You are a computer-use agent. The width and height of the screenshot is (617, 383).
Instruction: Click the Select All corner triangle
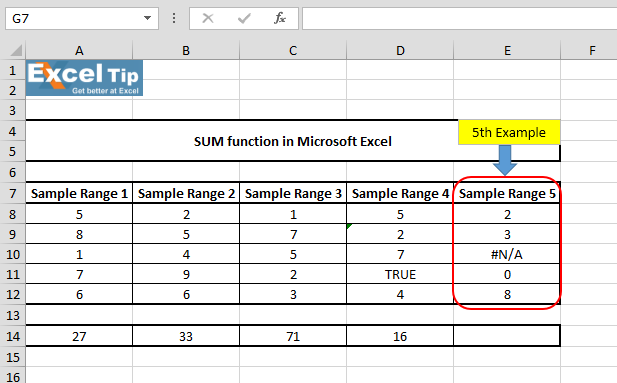(16, 50)
